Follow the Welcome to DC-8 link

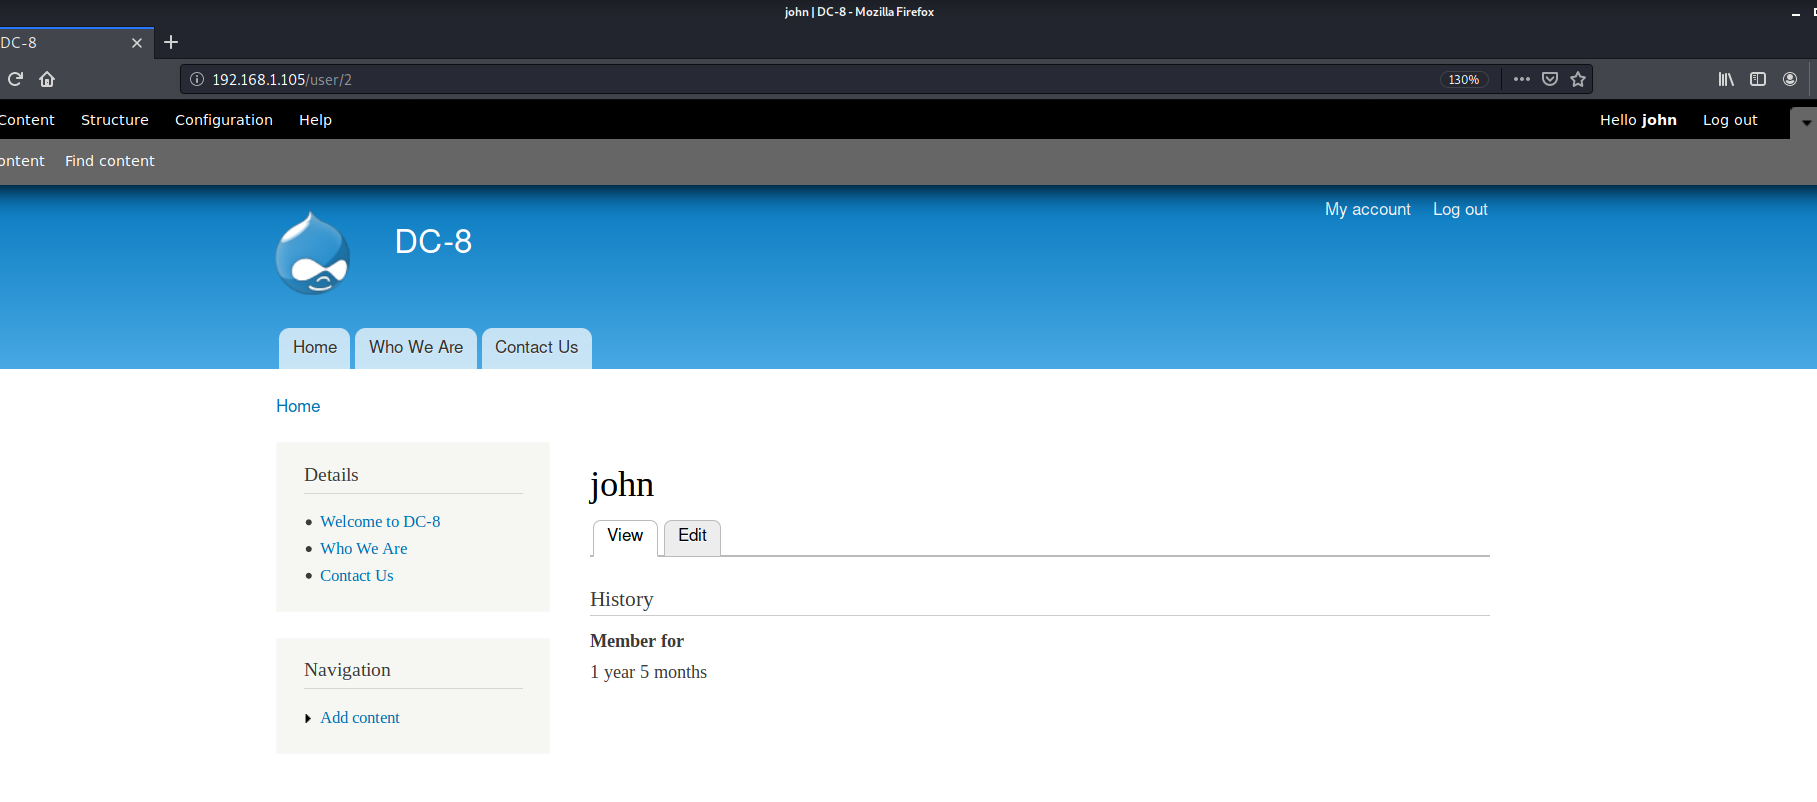point(380,522)
